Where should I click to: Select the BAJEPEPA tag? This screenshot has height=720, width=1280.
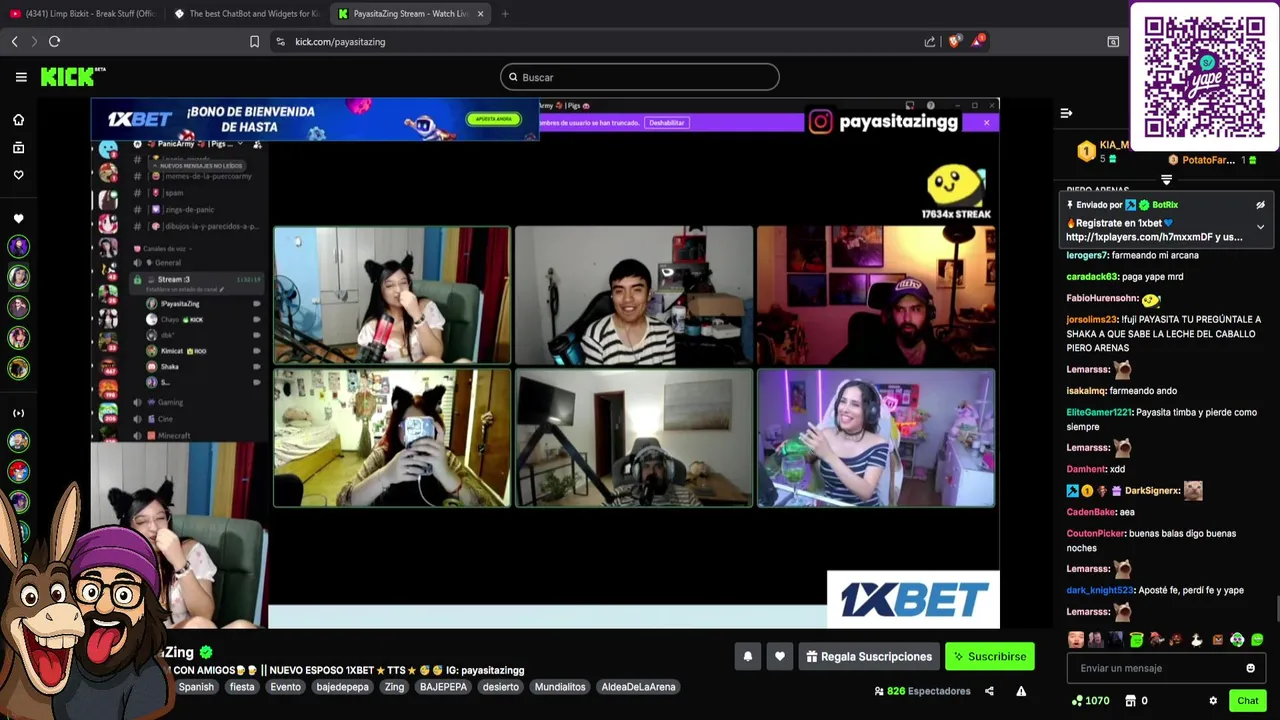443,687
